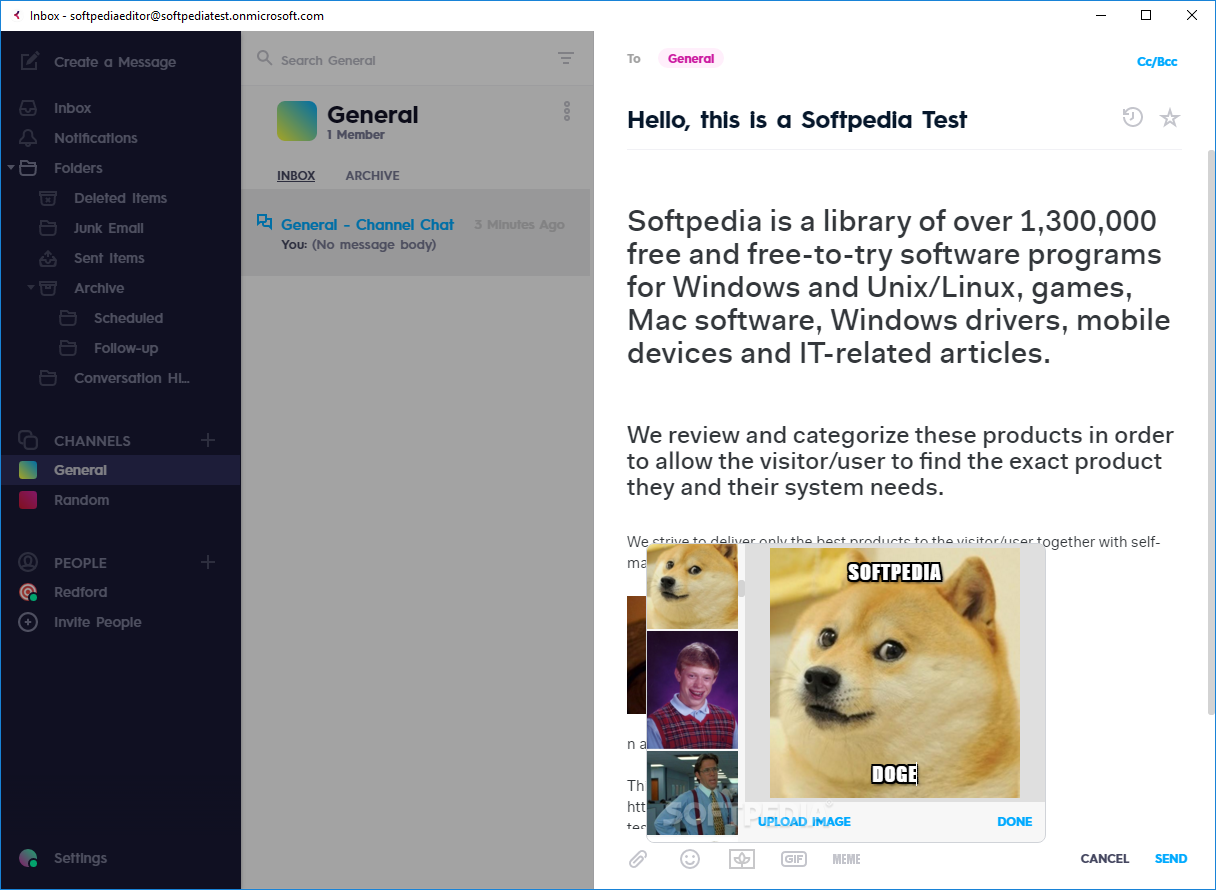Image resolution: width=1216 pixels, height=890 pixels.
Task: Click the SOFTPEDIA top meme caption
Action: pos(894,572)
